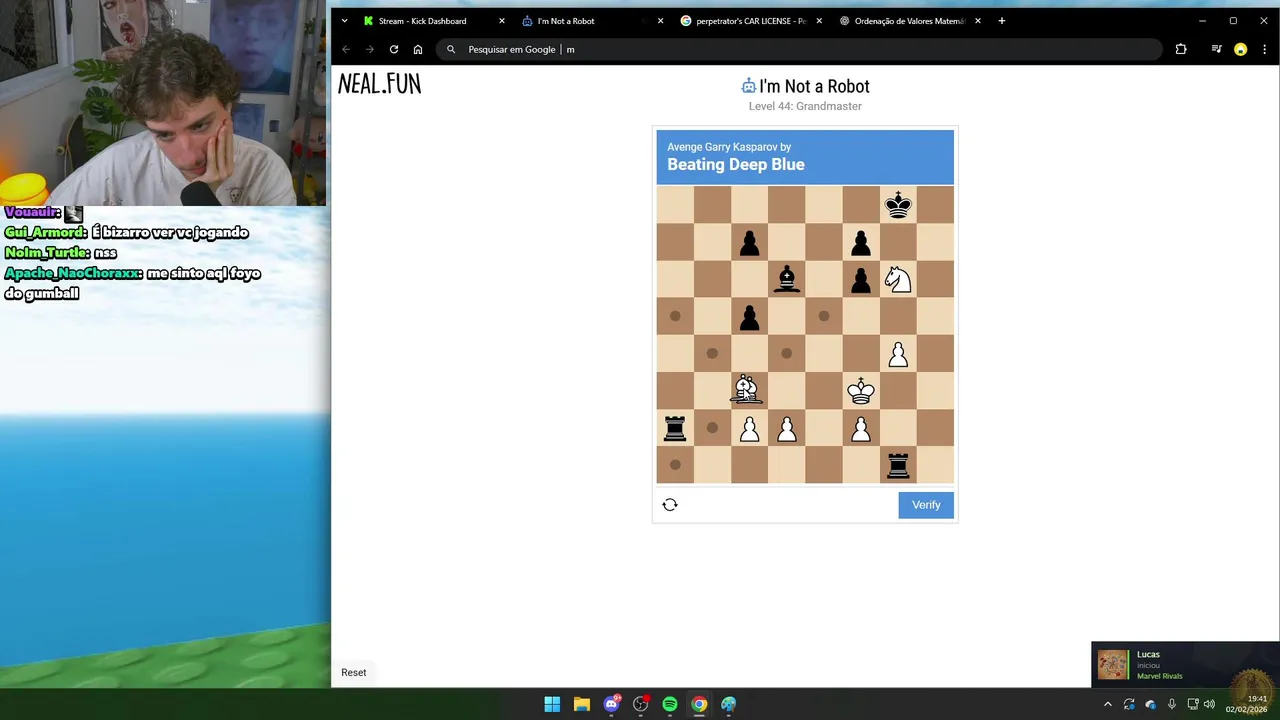Screen dimensions: 1280x720
Task: Open OBS Studio from the taskbar
Action: pyautogui.click(x=640, y=704)
